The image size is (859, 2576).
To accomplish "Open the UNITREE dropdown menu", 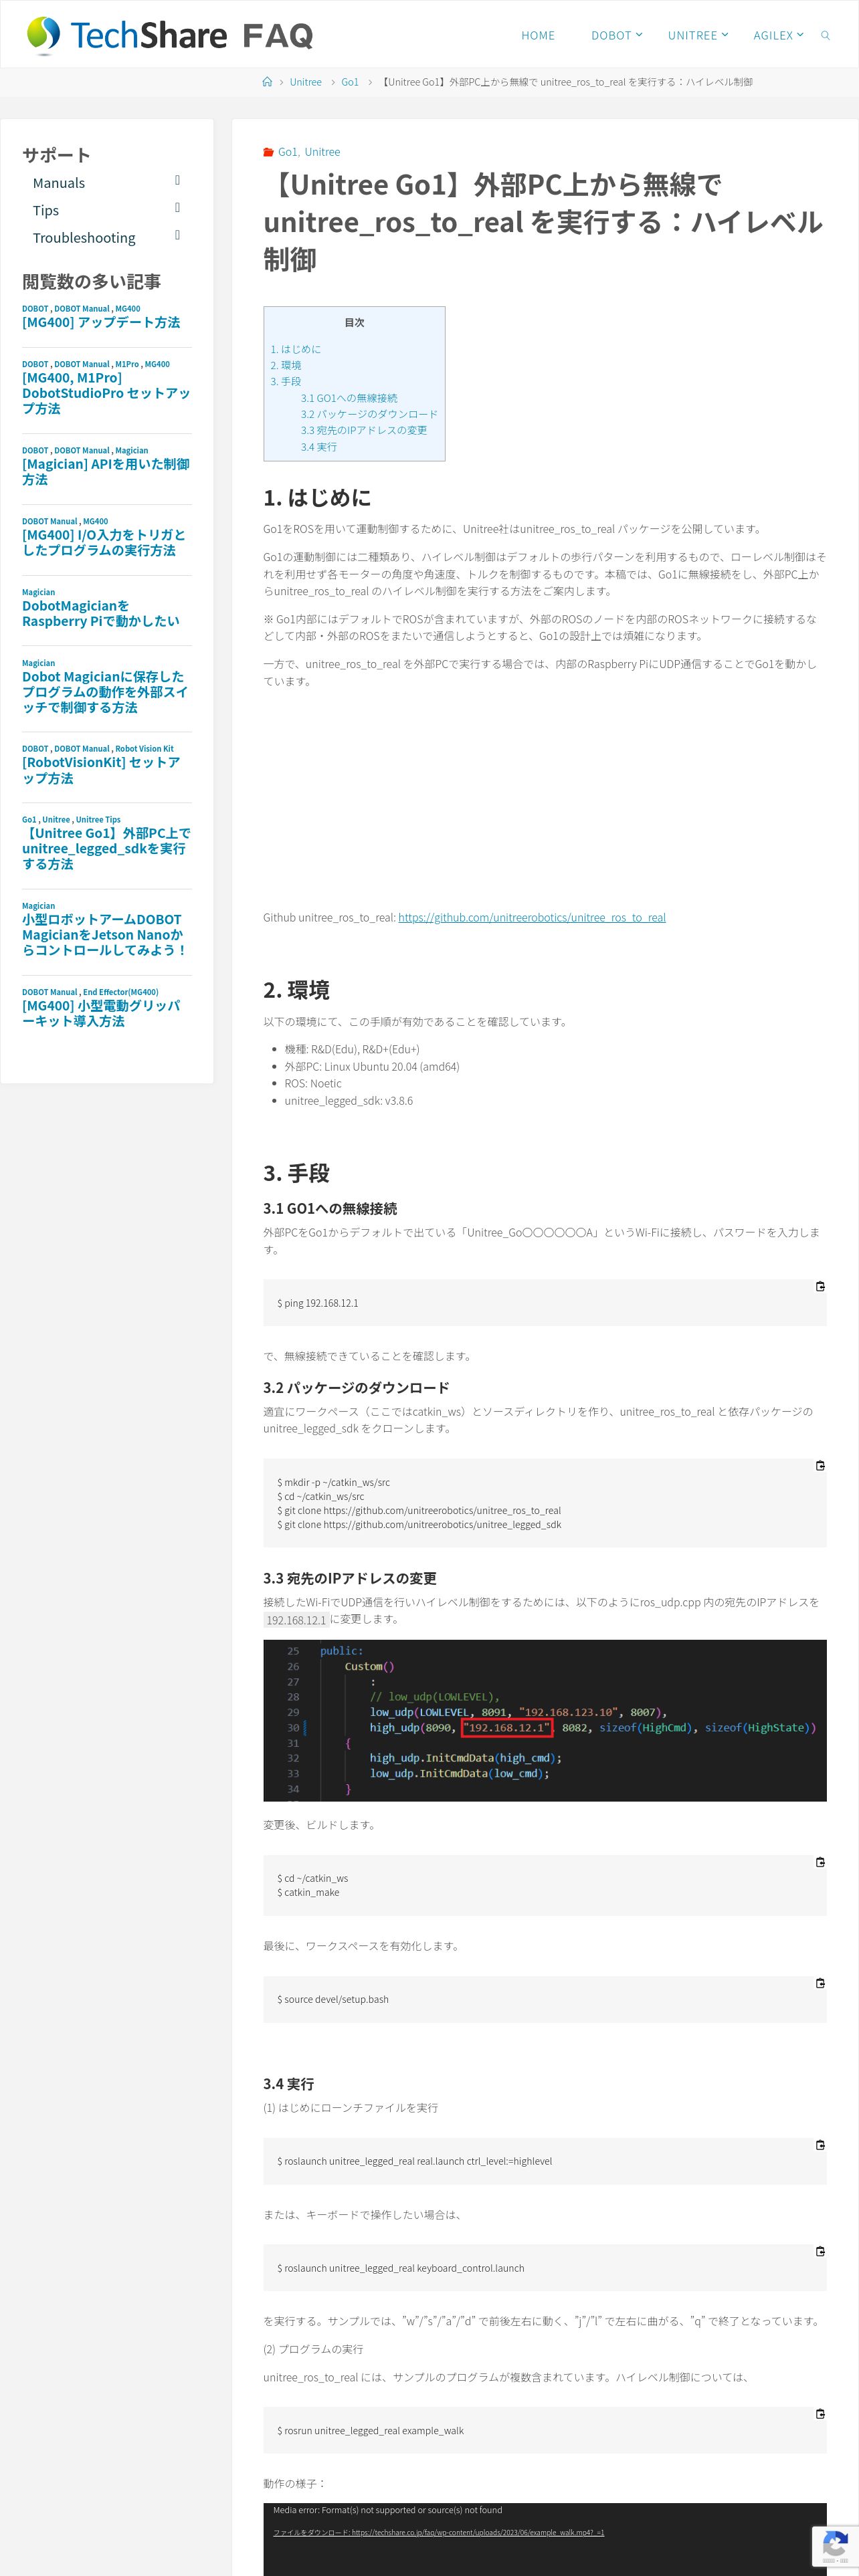I will pos(697,35).
